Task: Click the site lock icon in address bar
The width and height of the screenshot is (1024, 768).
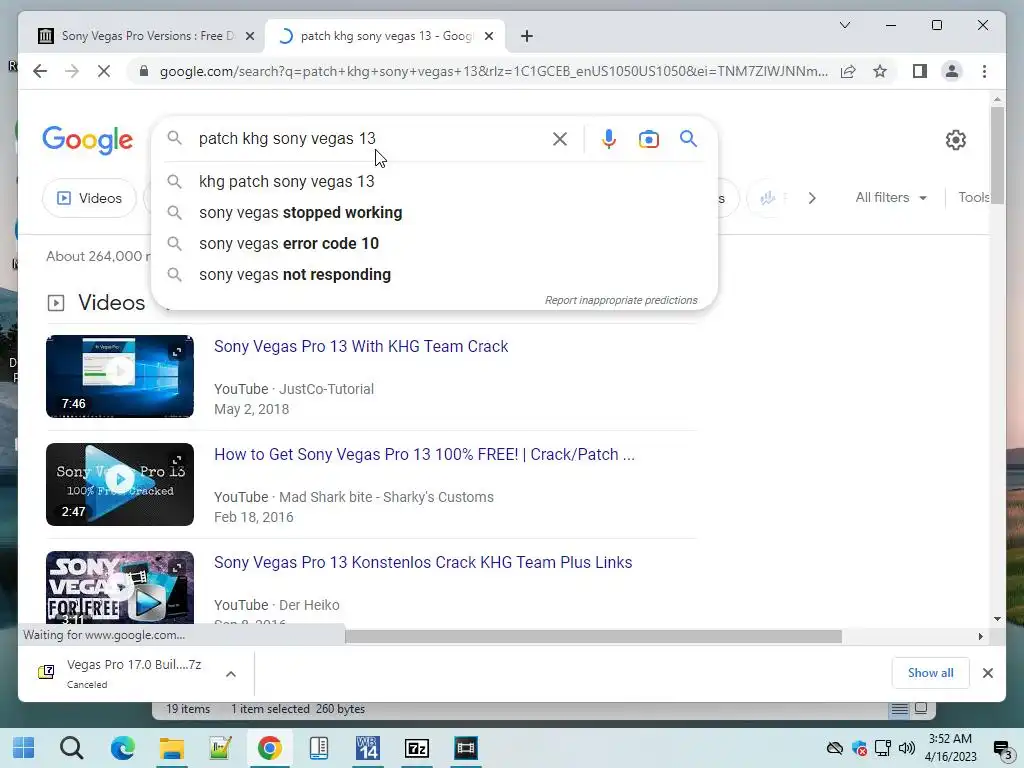Action: point(144,71)
